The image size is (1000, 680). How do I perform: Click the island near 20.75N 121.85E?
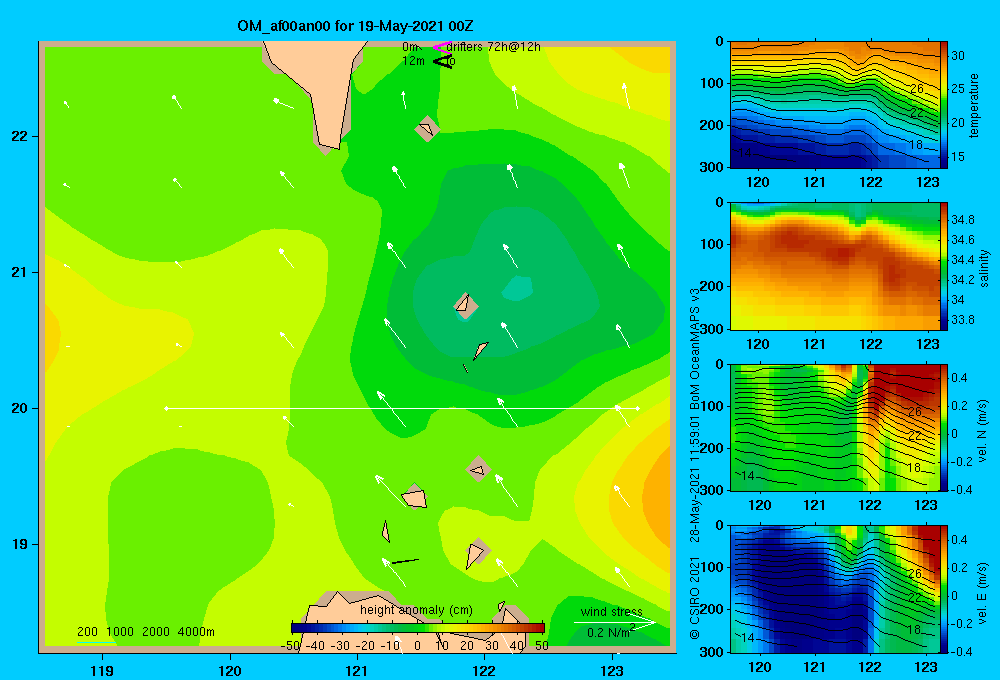pyautogui.click(x=465, y=305)
